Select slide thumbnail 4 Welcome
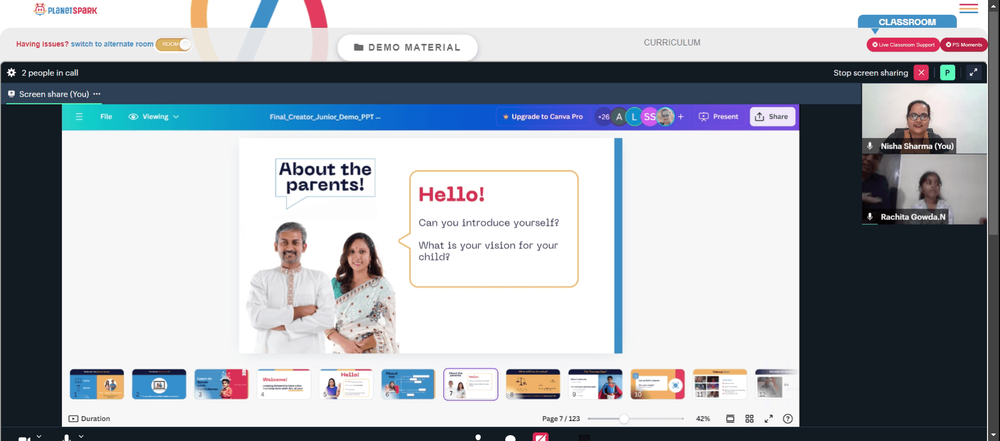This screenshot has height=441, width=1000. pyautogui.click(x=284, y=384)
